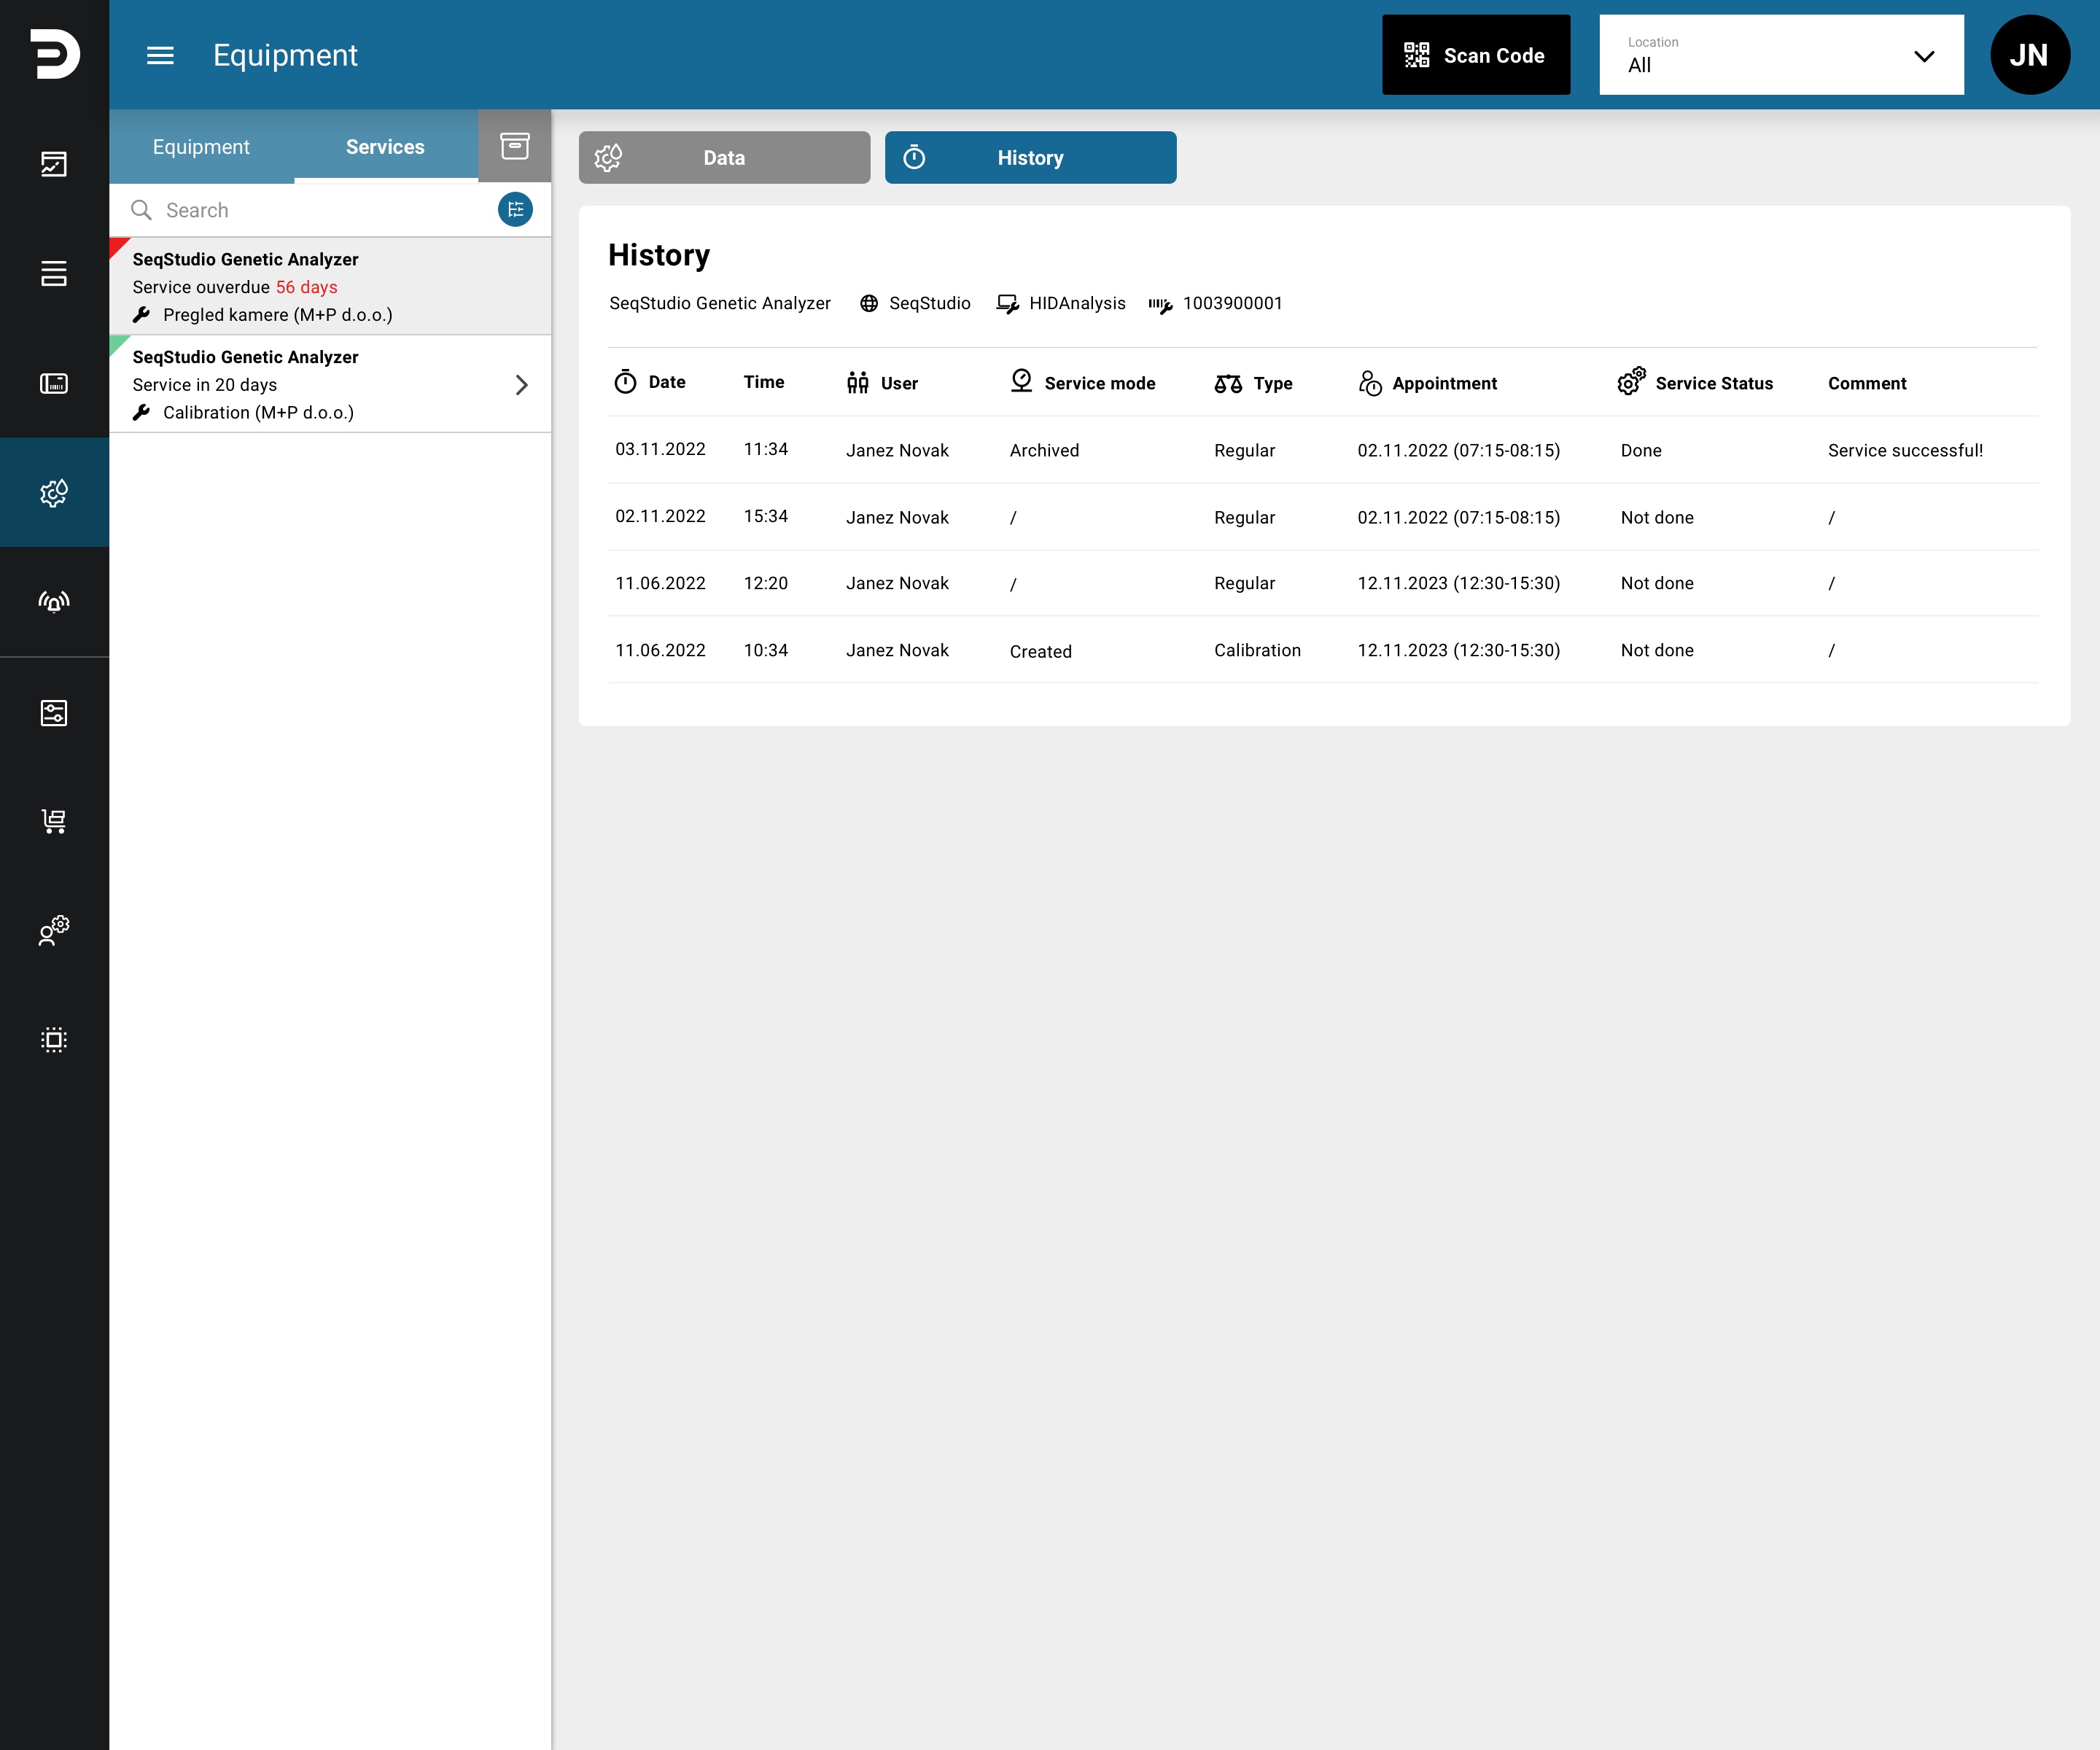Expand the Calibration service chevron
The width and height of the screenshot is (2100, 1750).
(x=521, y=385)
